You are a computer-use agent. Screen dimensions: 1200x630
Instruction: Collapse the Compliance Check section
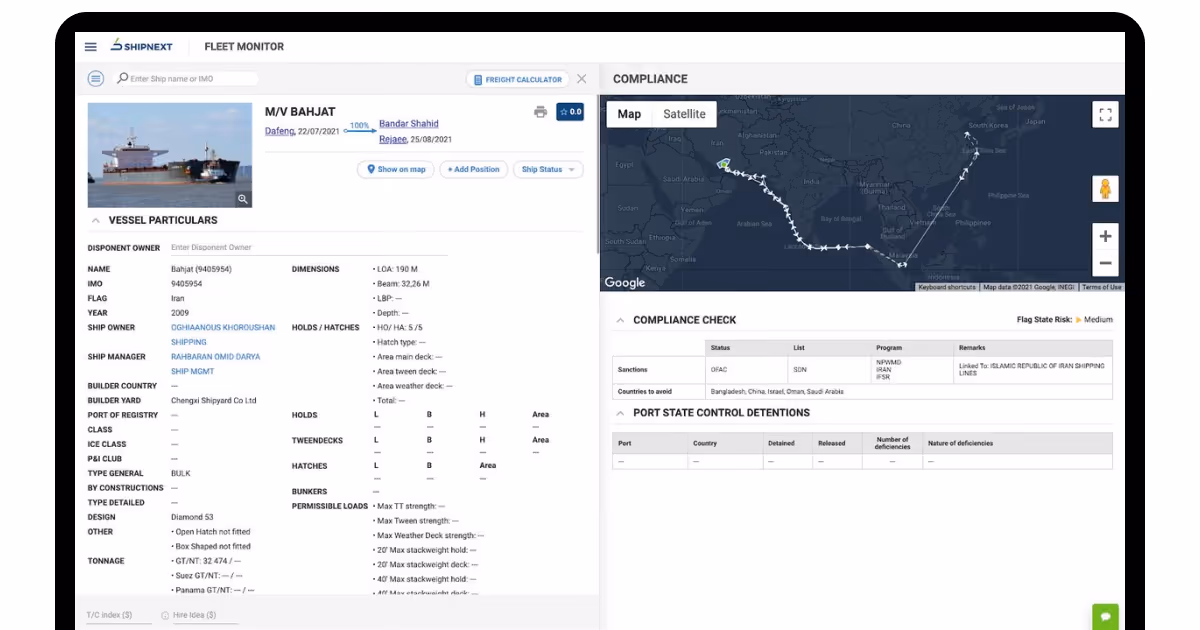[621, 320]
